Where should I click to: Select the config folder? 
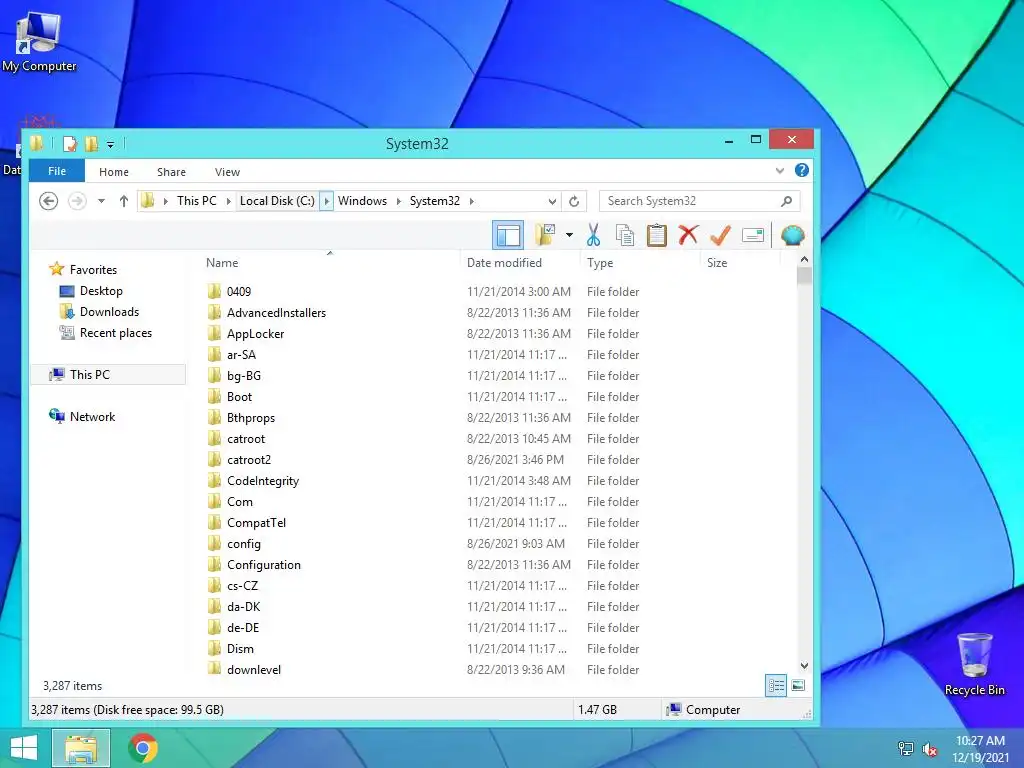point(244,543)
